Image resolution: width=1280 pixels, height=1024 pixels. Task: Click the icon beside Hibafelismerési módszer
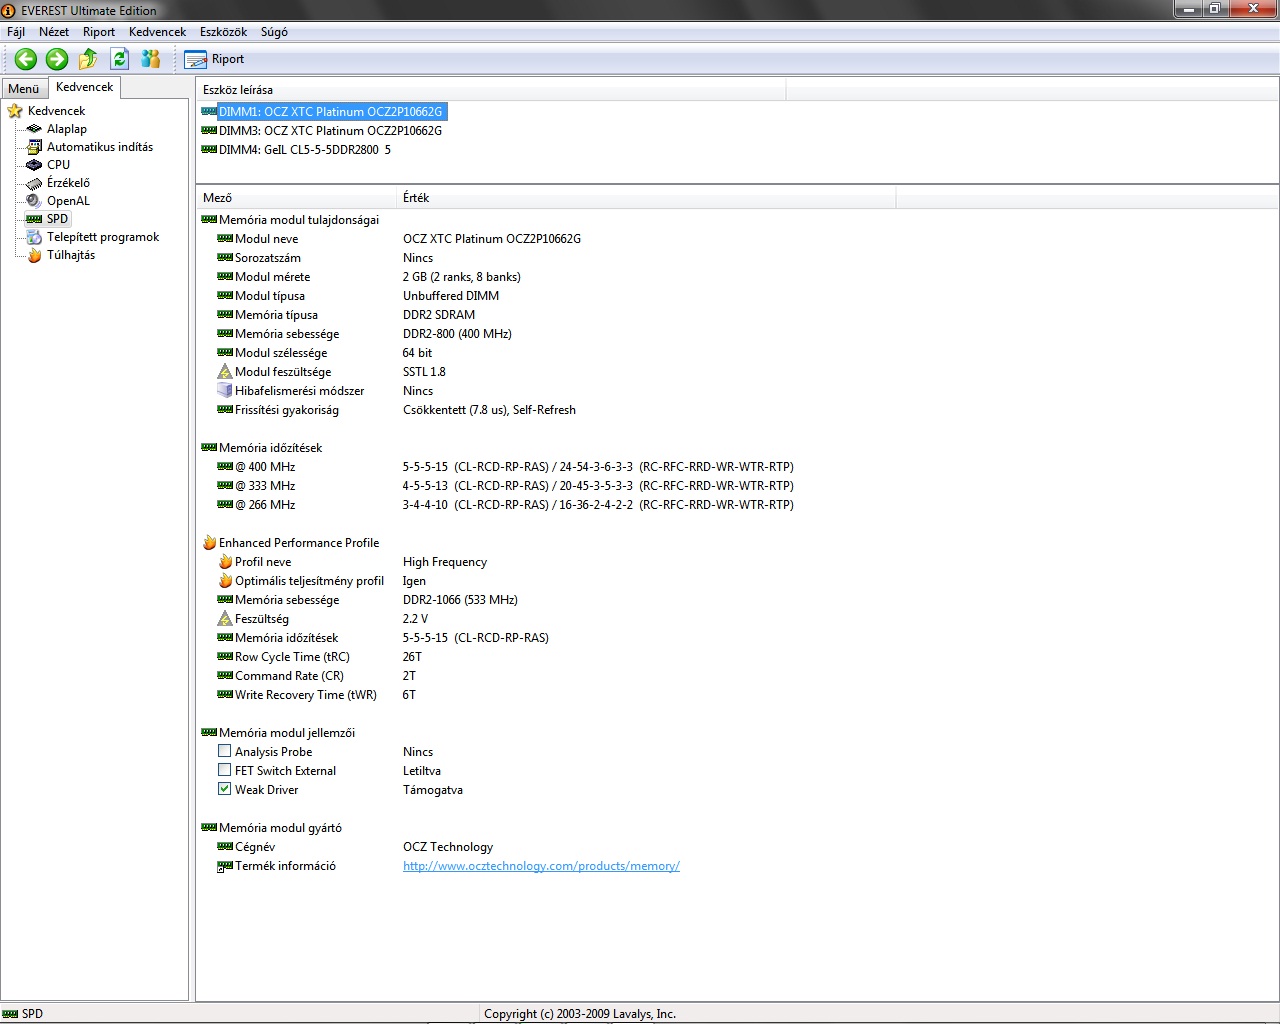(x=225, y=391)
